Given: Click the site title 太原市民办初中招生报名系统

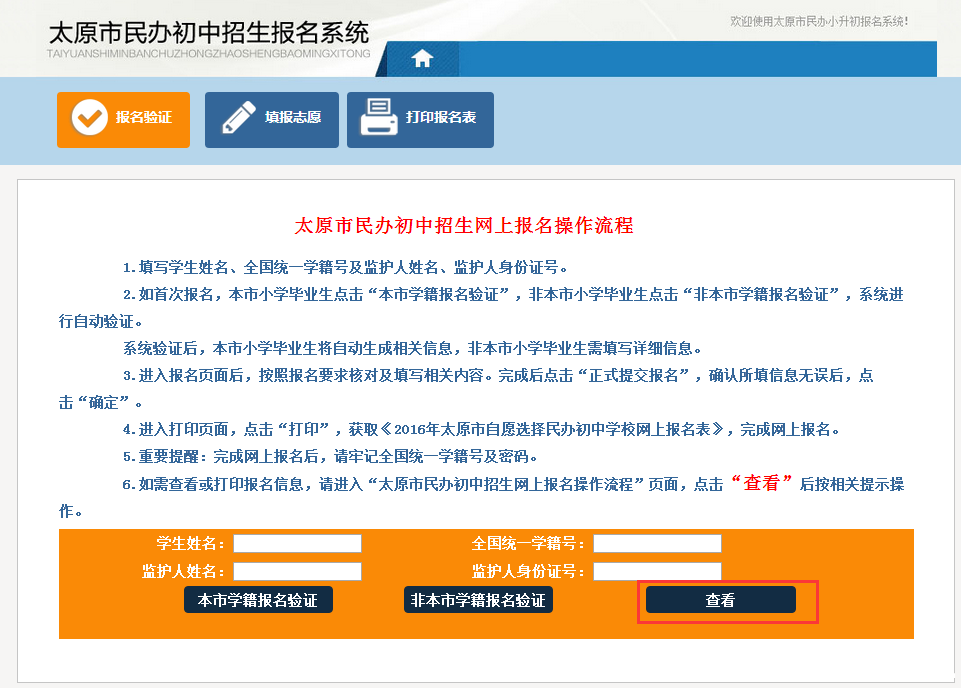Looking at the screenshot, I should point(208,31).
